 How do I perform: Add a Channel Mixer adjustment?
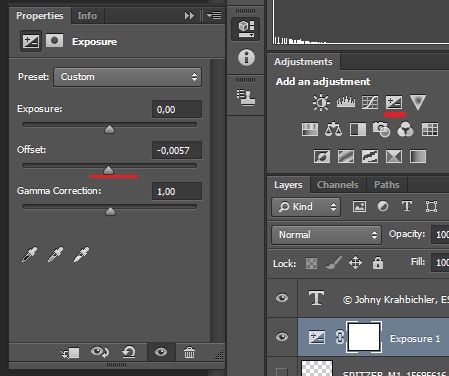[x=405, y=129]
